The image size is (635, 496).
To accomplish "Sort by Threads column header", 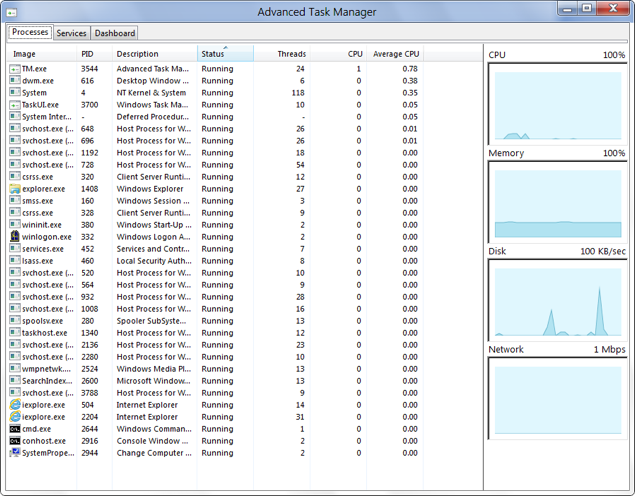I will (x=292, y=54).
